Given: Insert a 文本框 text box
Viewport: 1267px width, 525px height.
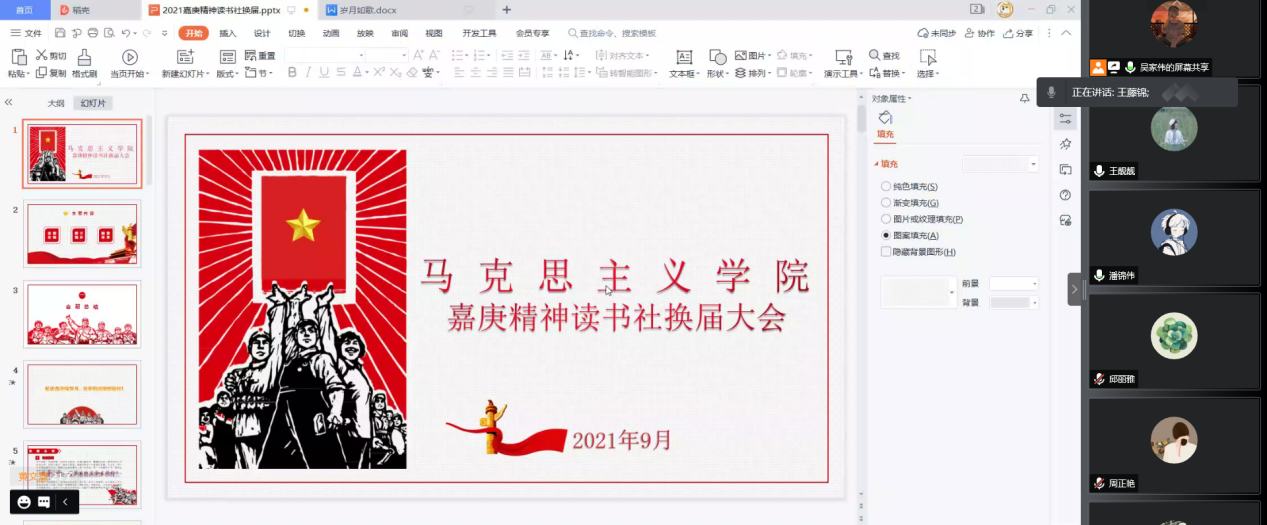Looking at the screenshot, I should (x=684, y=58).
